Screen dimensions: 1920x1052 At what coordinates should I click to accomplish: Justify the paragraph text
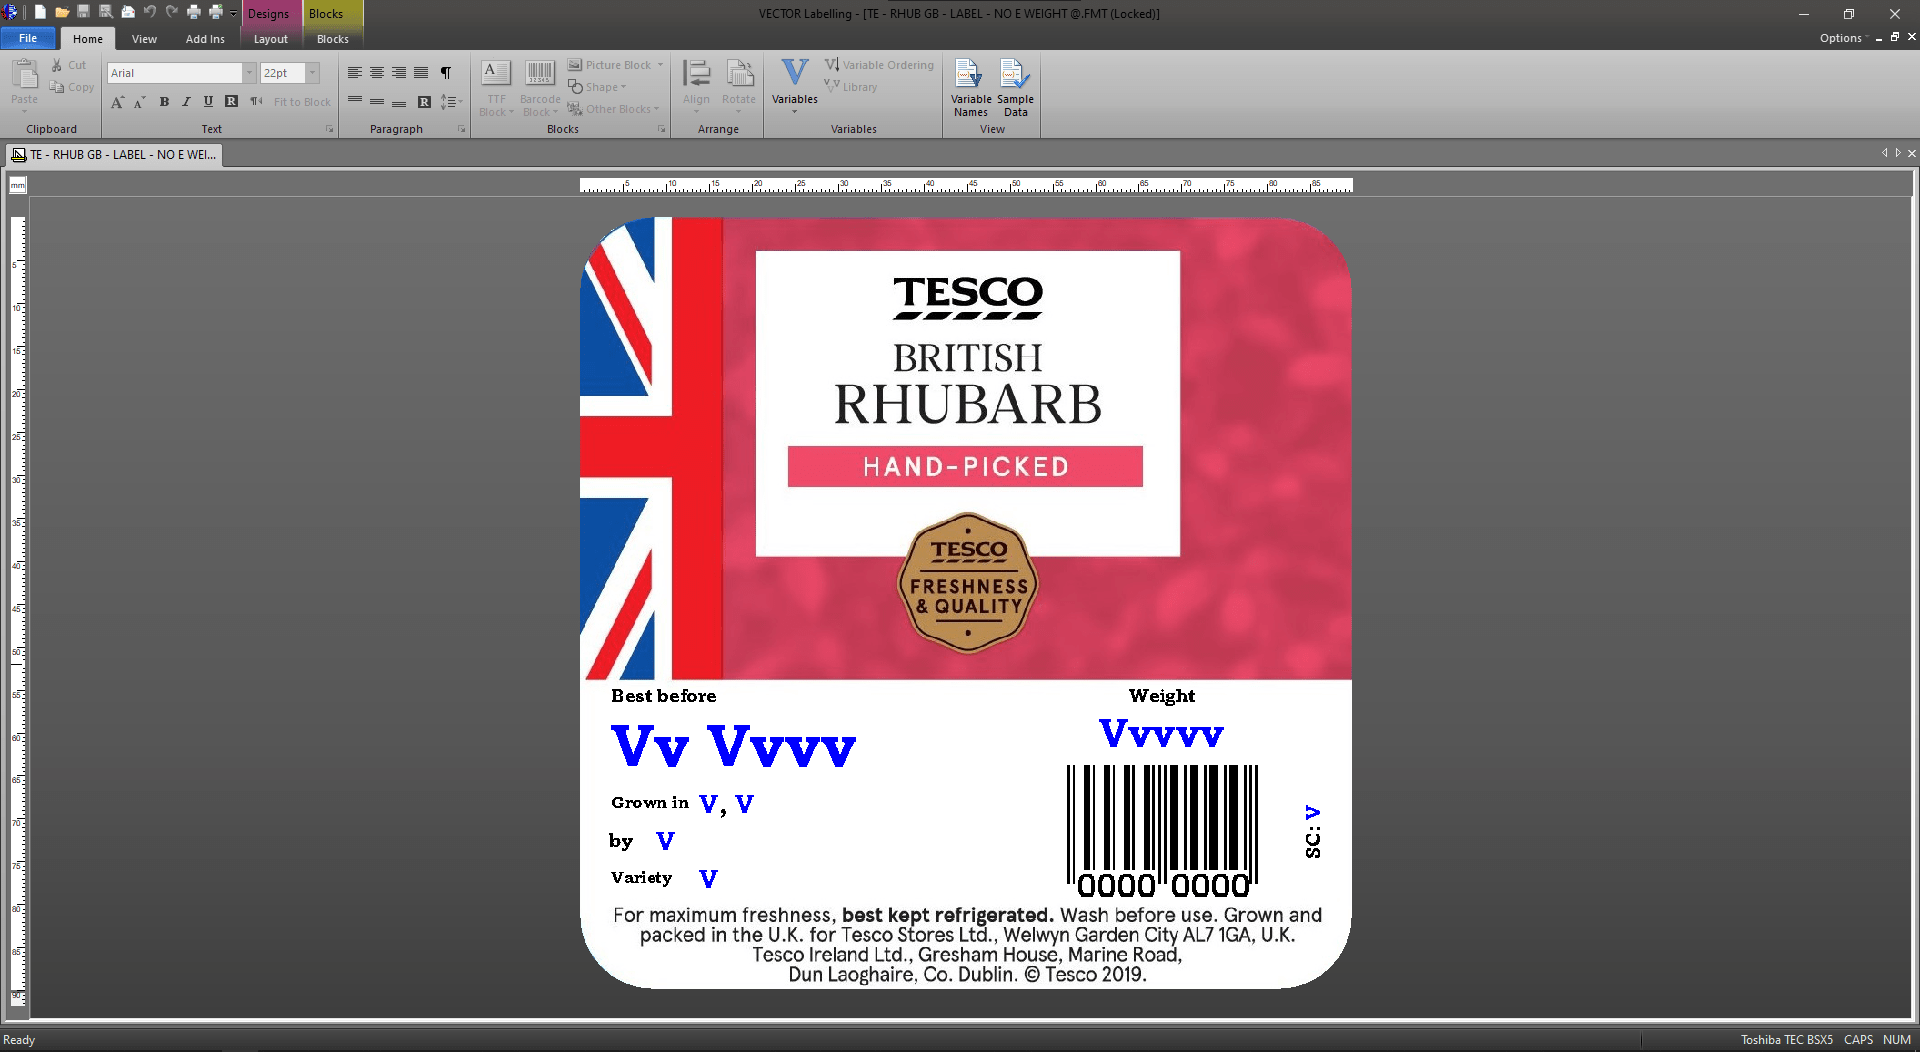(x=421, y=73)
